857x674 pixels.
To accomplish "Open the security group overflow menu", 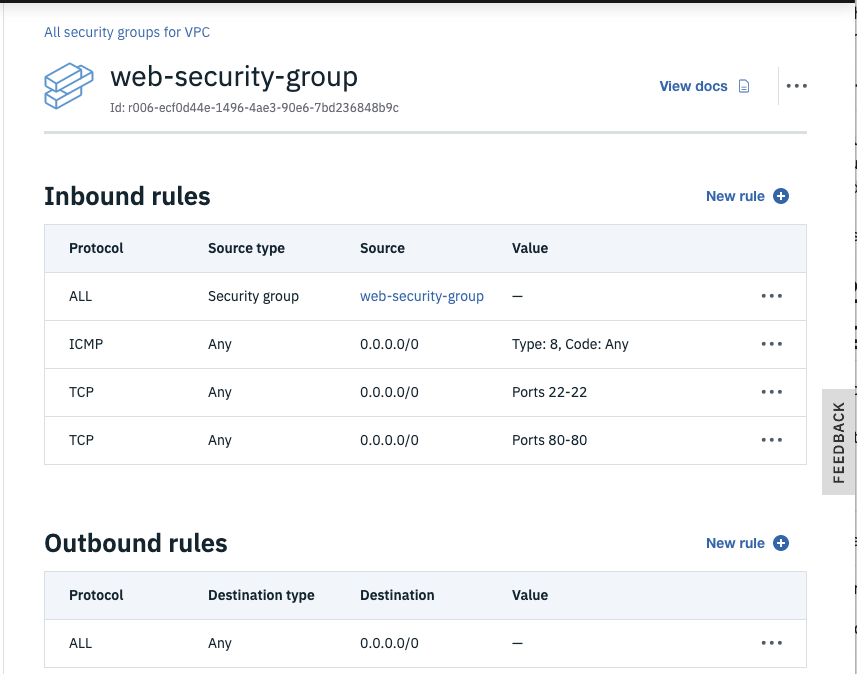I will [796, 86].
